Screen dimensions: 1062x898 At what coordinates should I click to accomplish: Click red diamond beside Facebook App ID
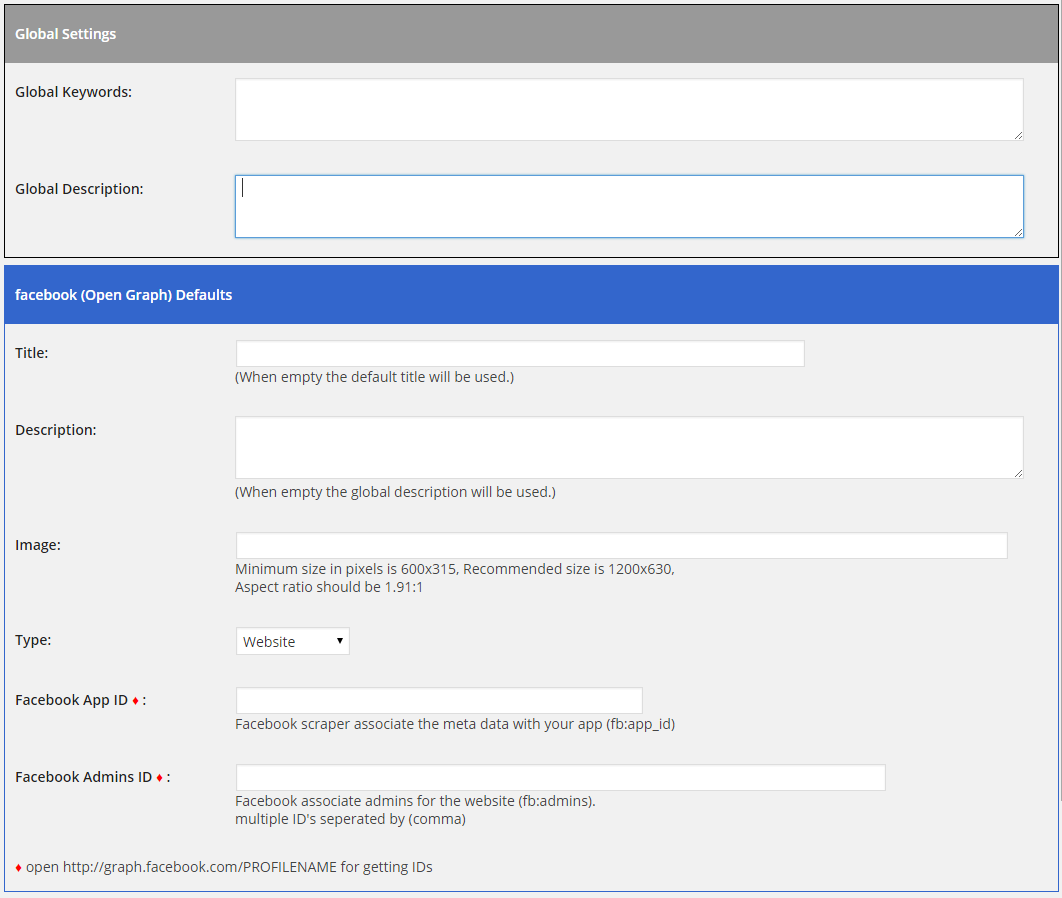135,701
